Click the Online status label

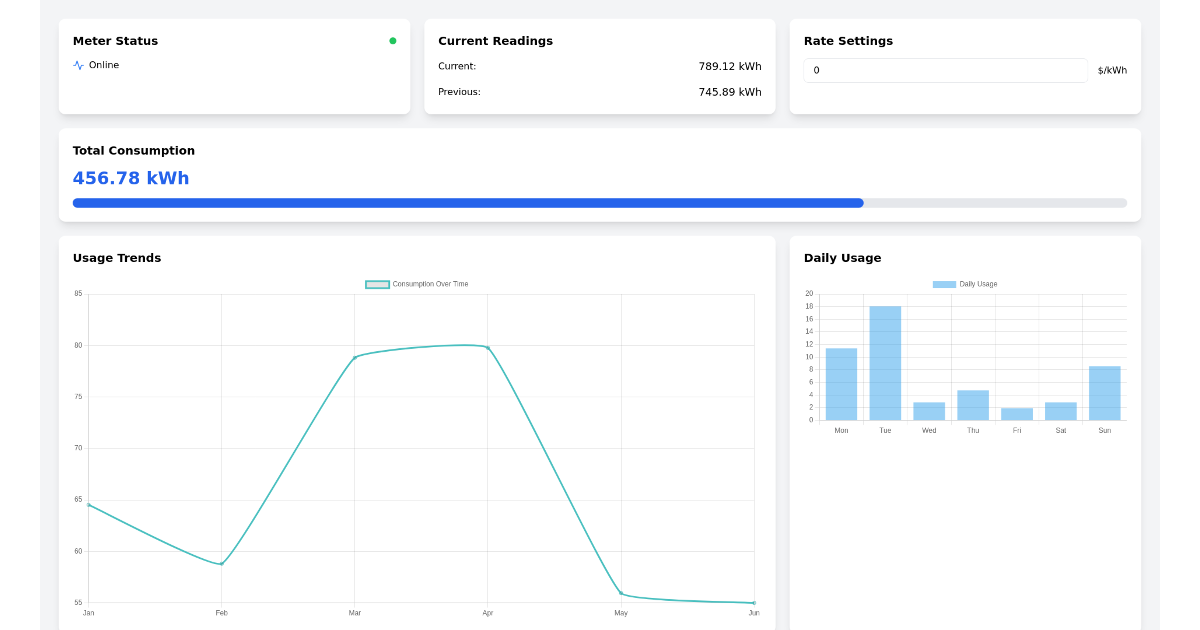tap(104, 64)
